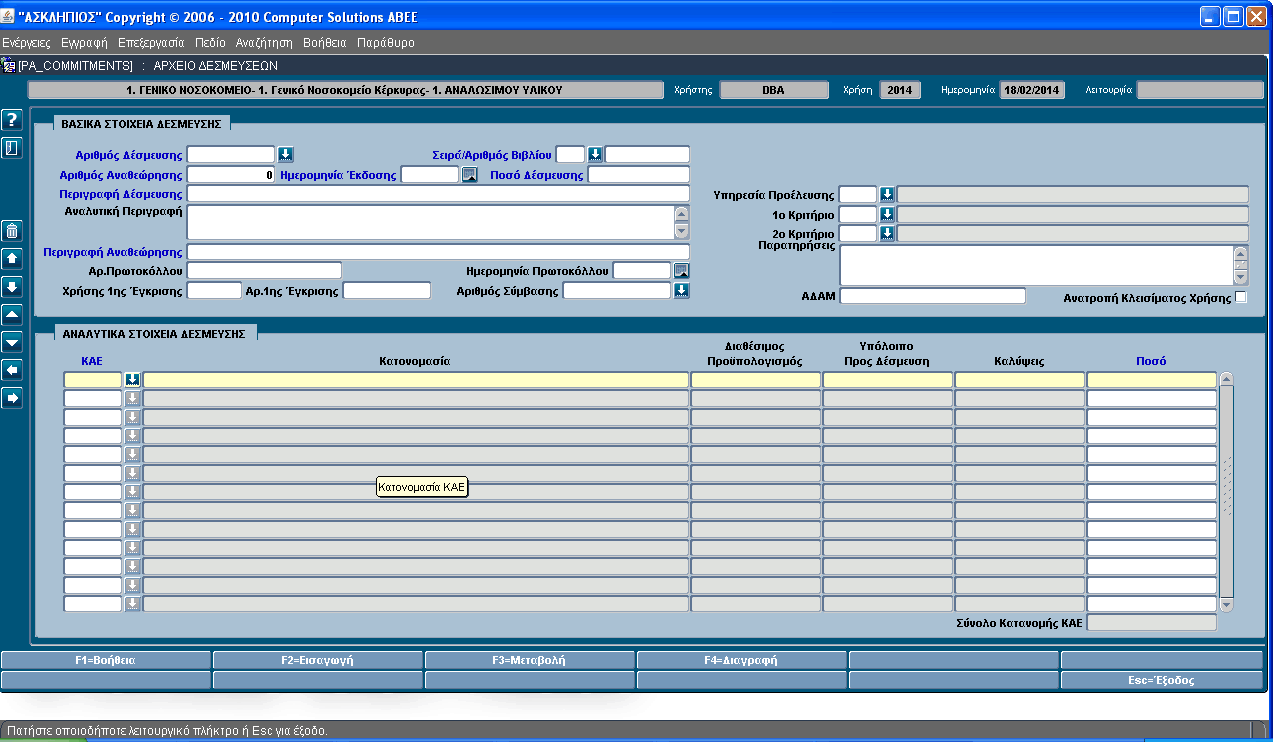This screenshot has height=742, width=1273.
Task: Click scroll-up arrow of details table
Action: click(x=1227, y=379)
